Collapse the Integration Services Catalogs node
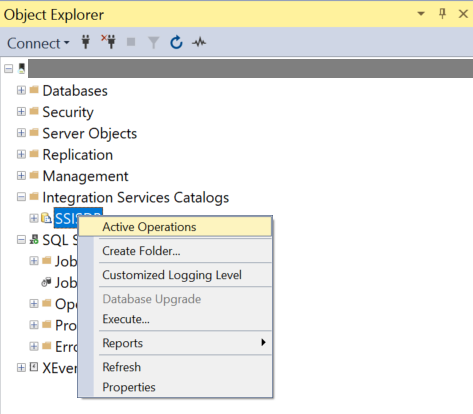The height and width of the screenshot is (414, 473). click(x=21, y=197)
